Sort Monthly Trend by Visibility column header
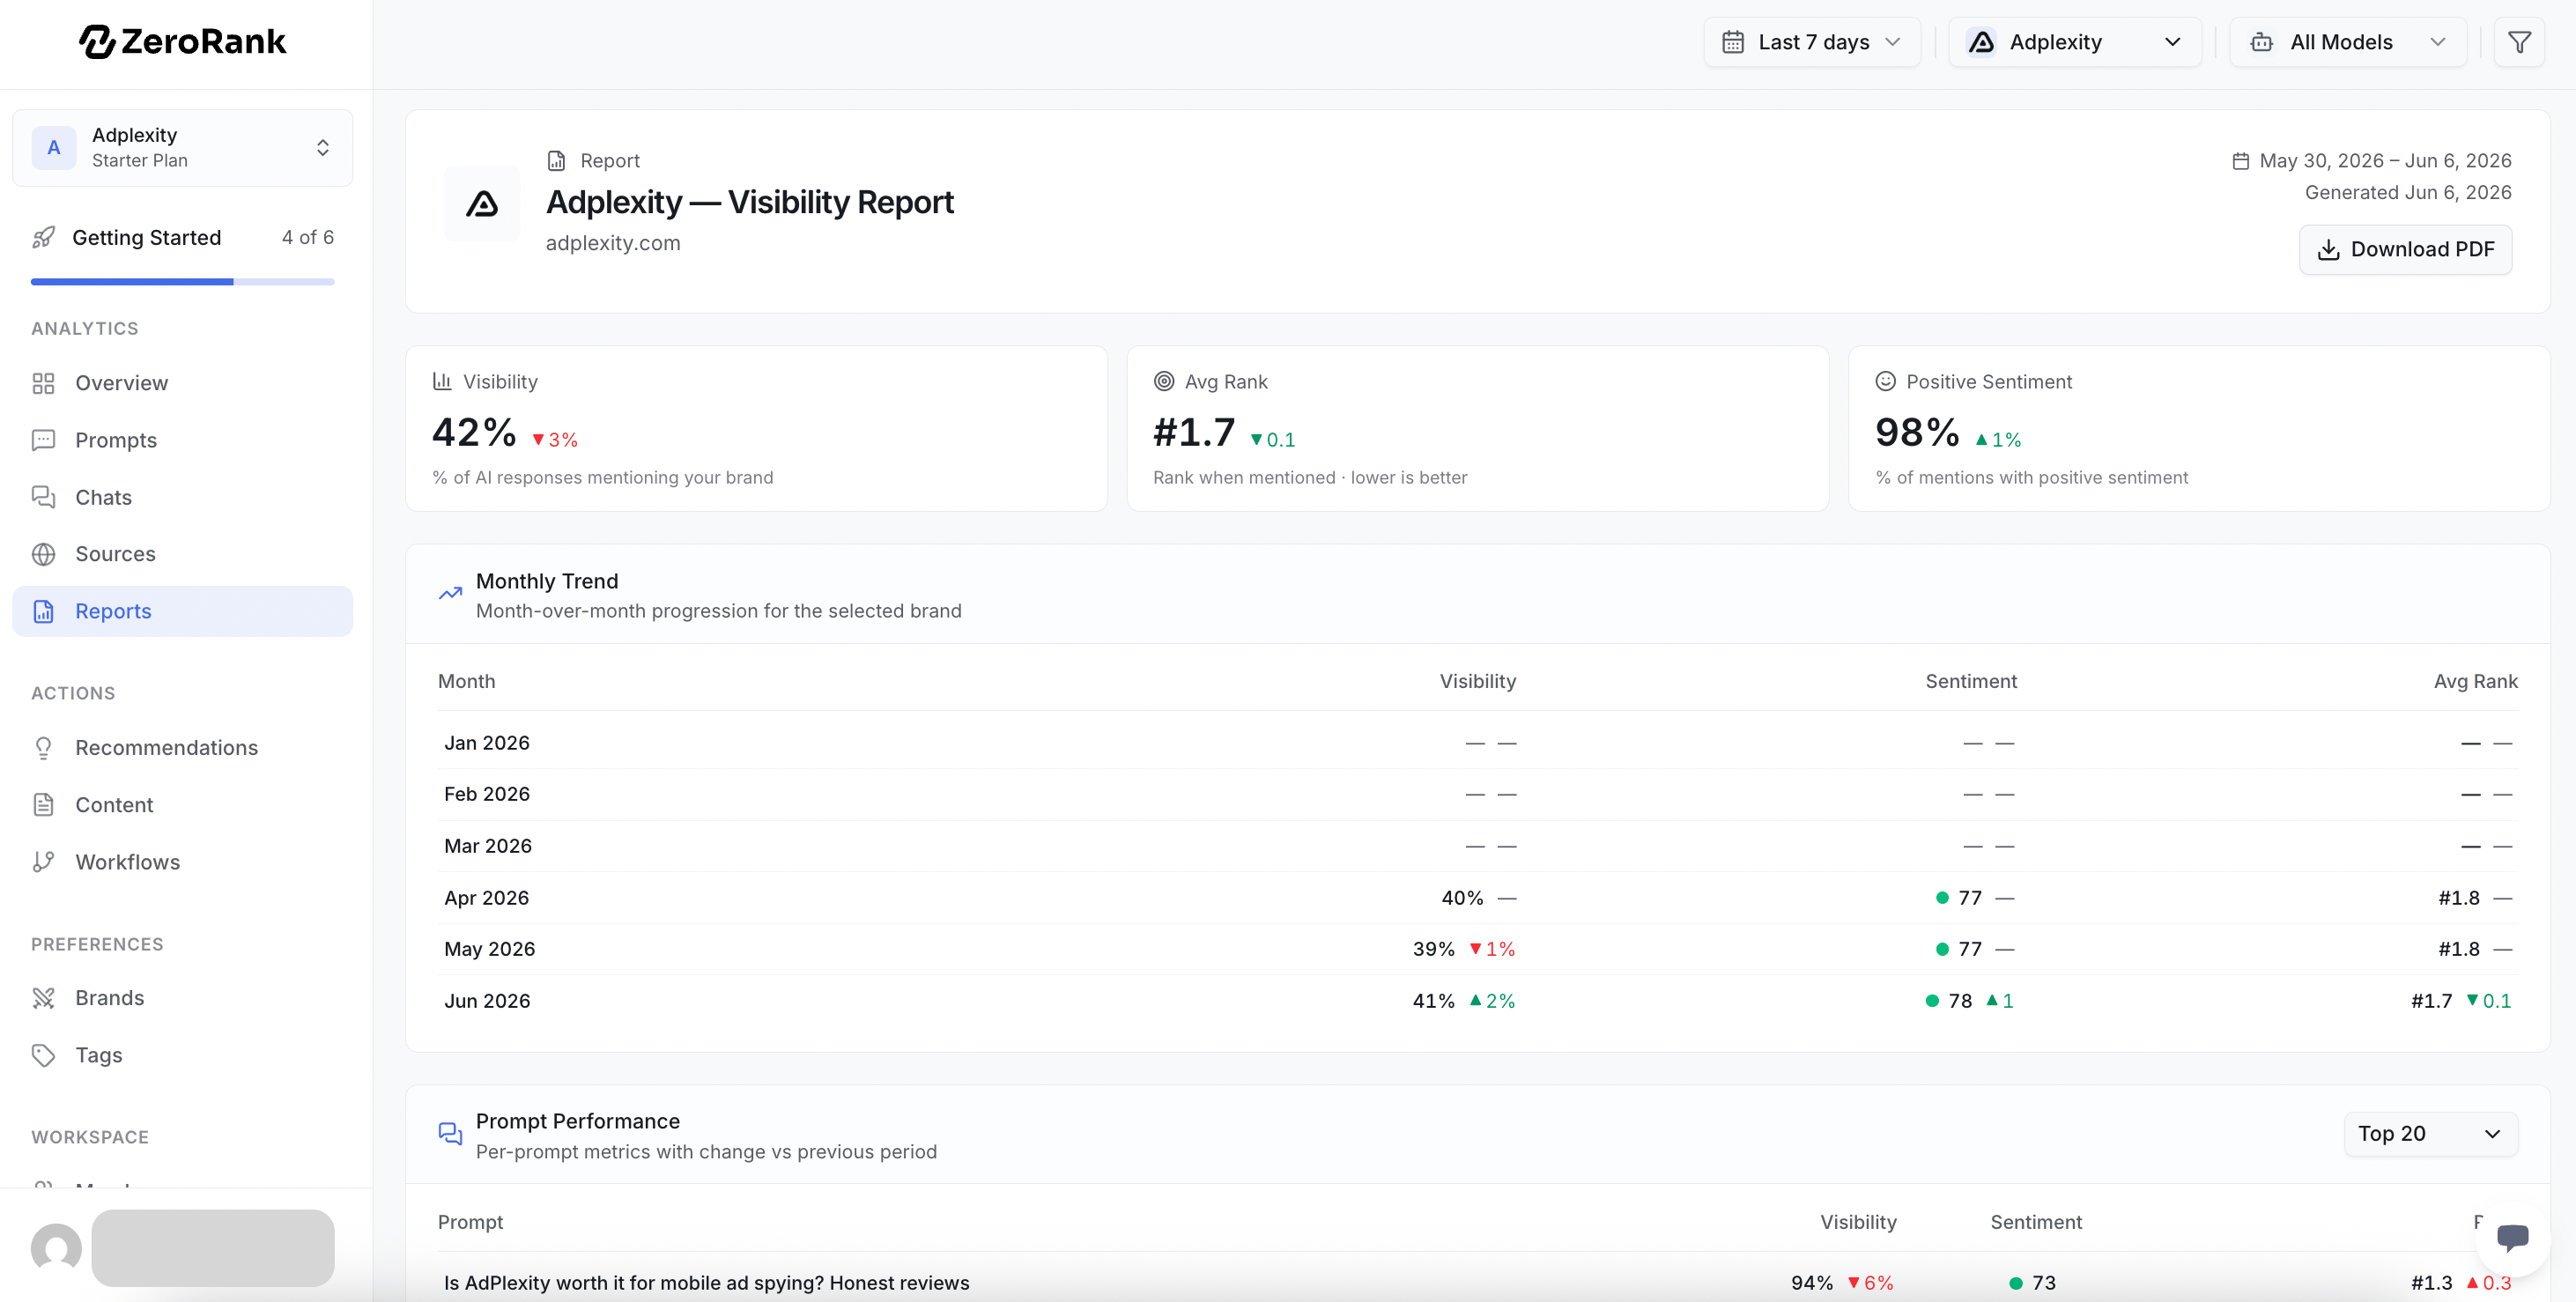The width and height of the screenshot is (2576, 1302). point(1478,681)
